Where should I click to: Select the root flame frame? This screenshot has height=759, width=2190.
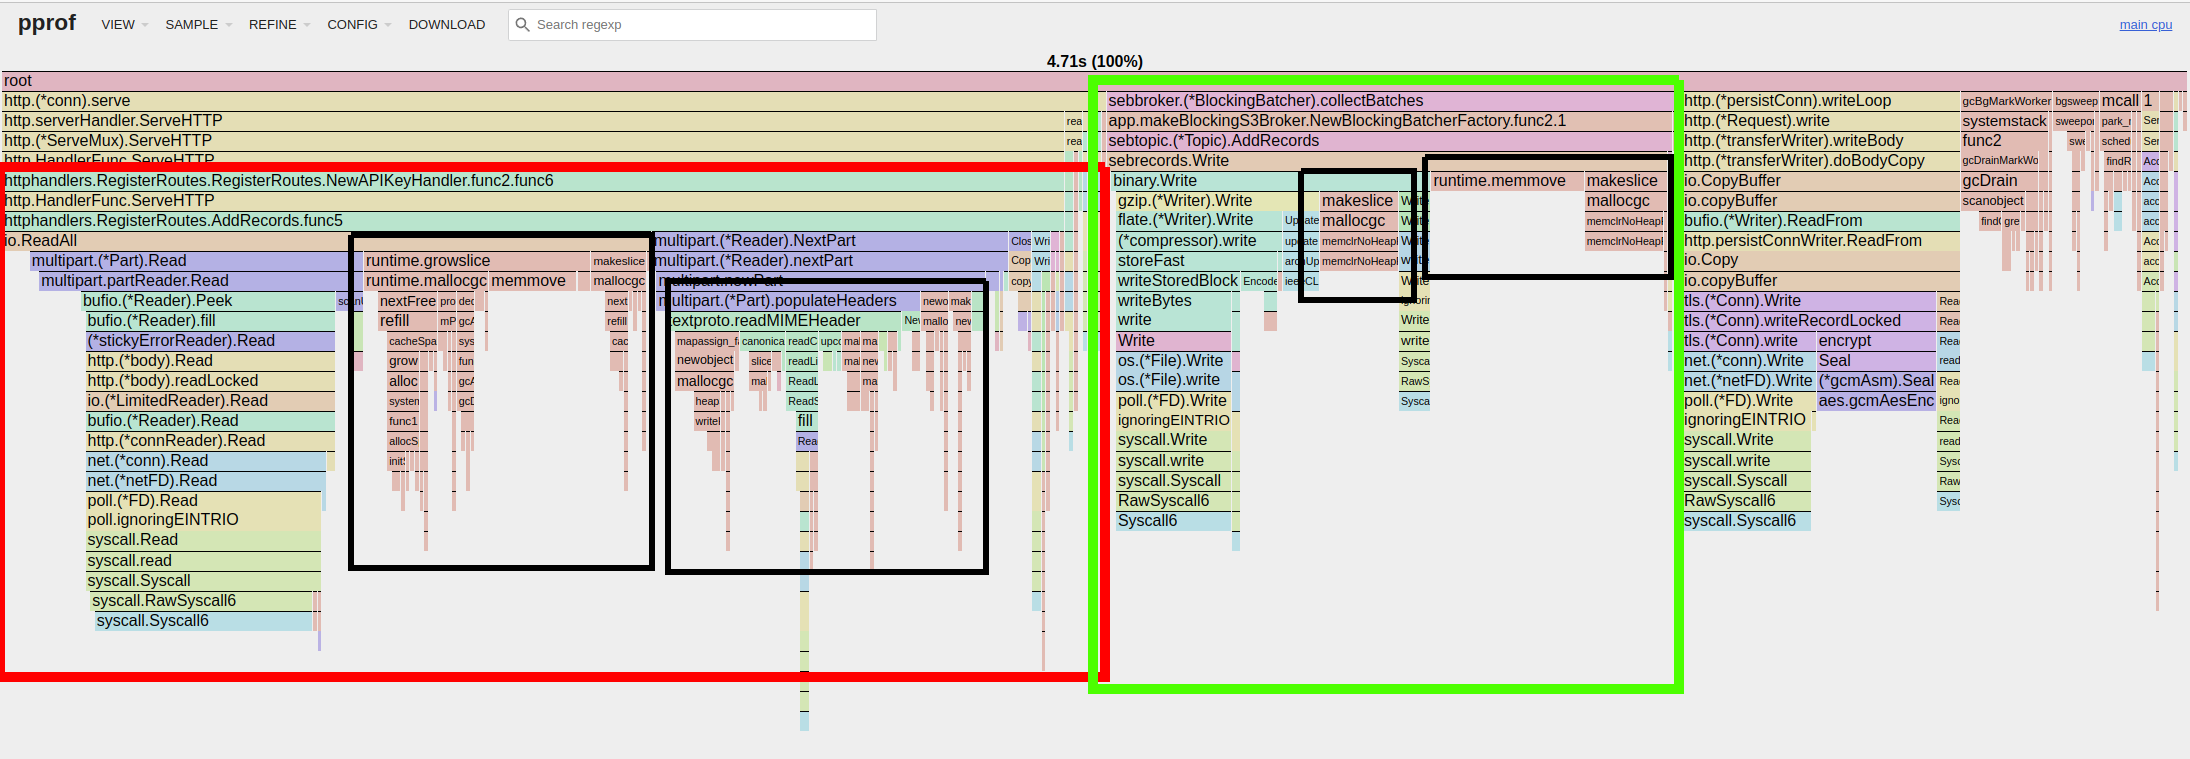[x=1094, y=81]
